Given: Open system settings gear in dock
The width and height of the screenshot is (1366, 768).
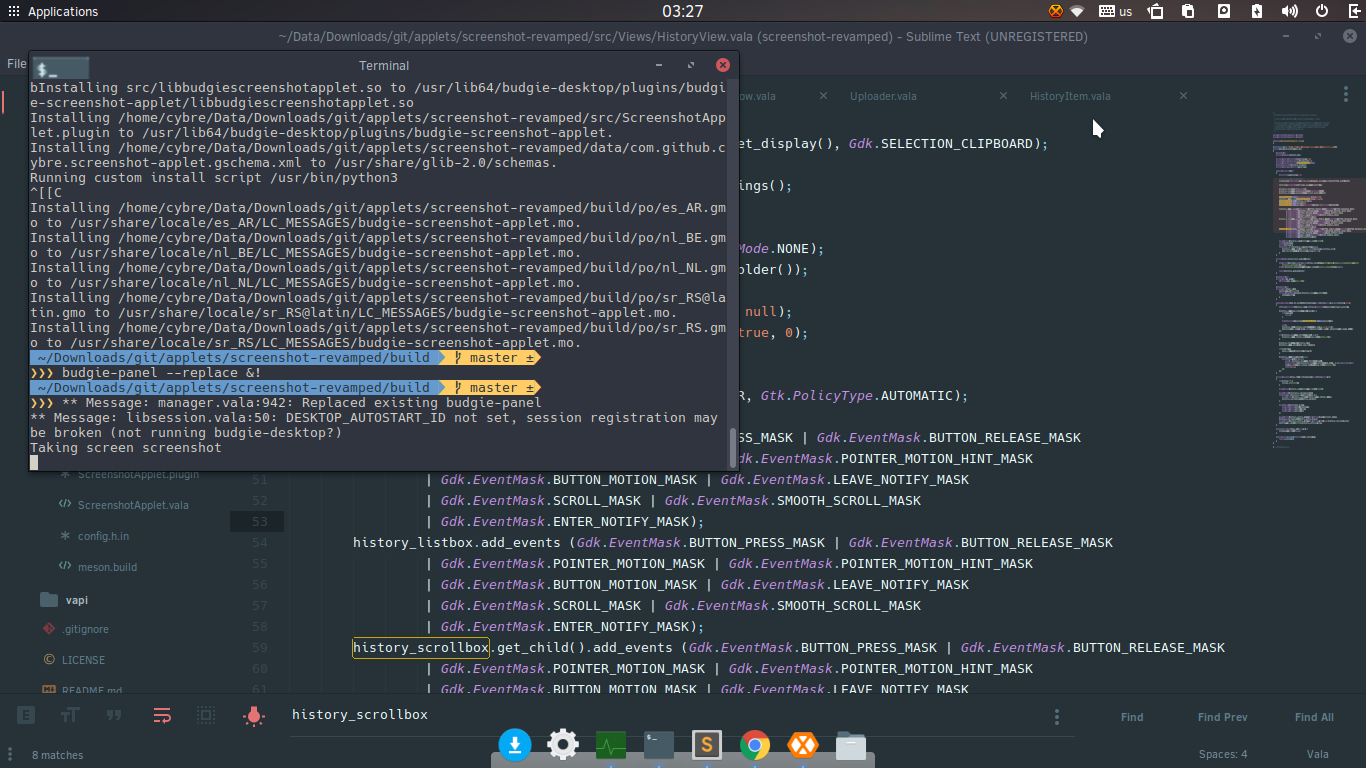Looking at the screenshot, I should (x=563, y=745).
